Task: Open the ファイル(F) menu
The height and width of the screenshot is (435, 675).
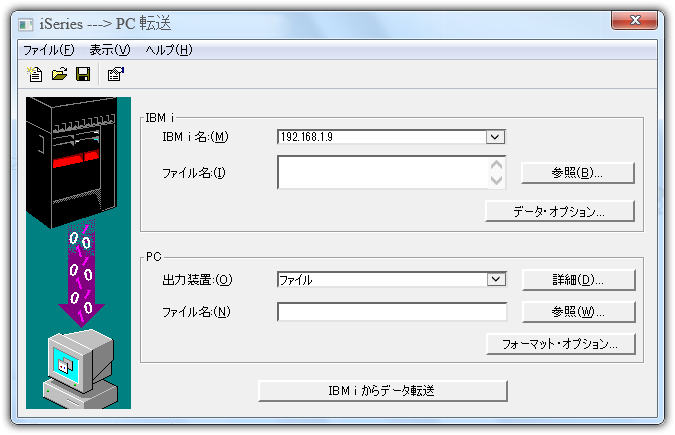Action: coord(49,50)
